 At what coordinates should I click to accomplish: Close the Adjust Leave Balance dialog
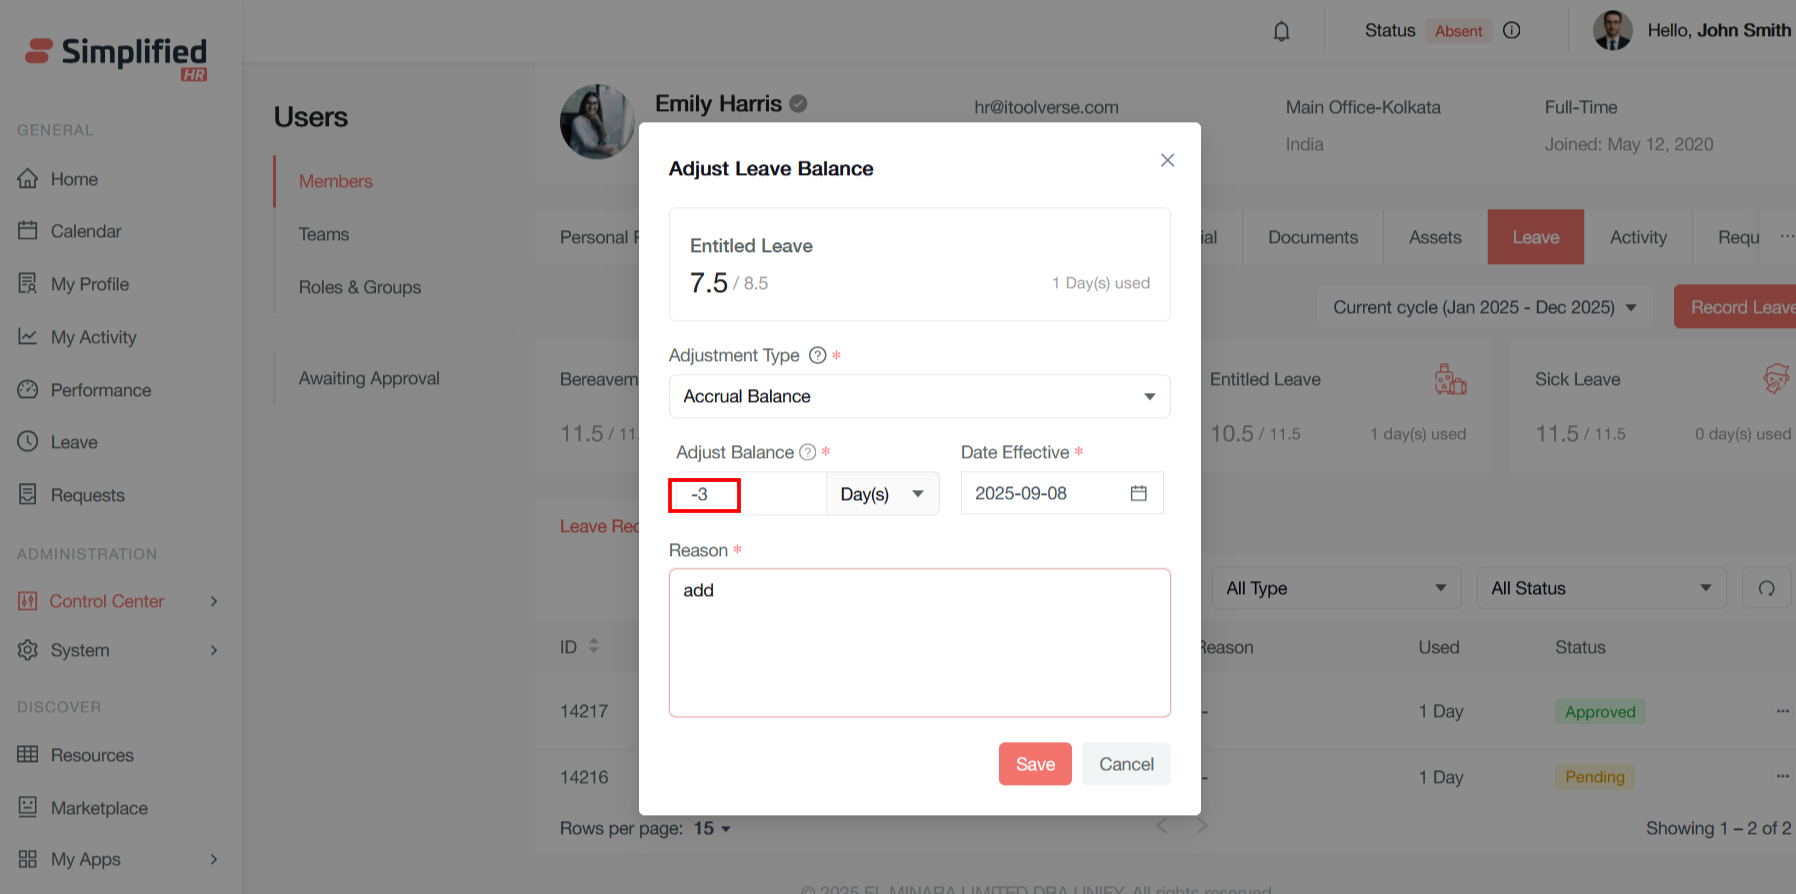[1167, 160]
